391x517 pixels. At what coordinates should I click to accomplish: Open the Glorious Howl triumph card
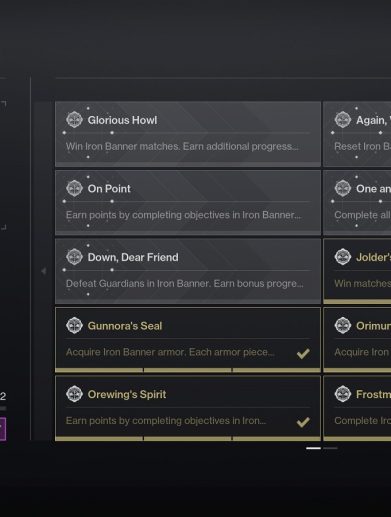pos(188,134)
